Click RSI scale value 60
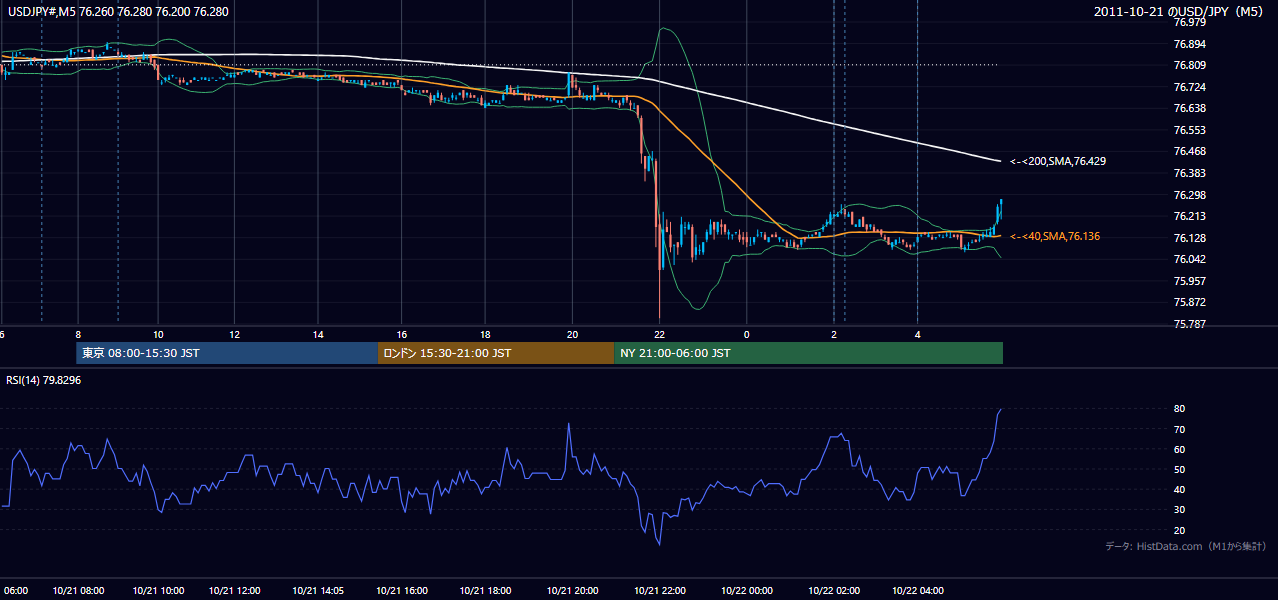The height and width of the screenshot is (600, 1278). coord(1179,449)
